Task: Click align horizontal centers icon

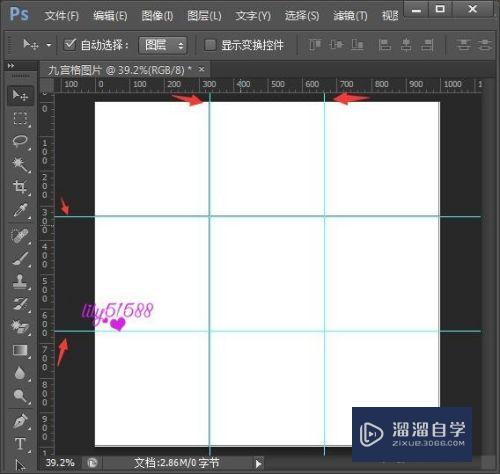Action: 406,45
